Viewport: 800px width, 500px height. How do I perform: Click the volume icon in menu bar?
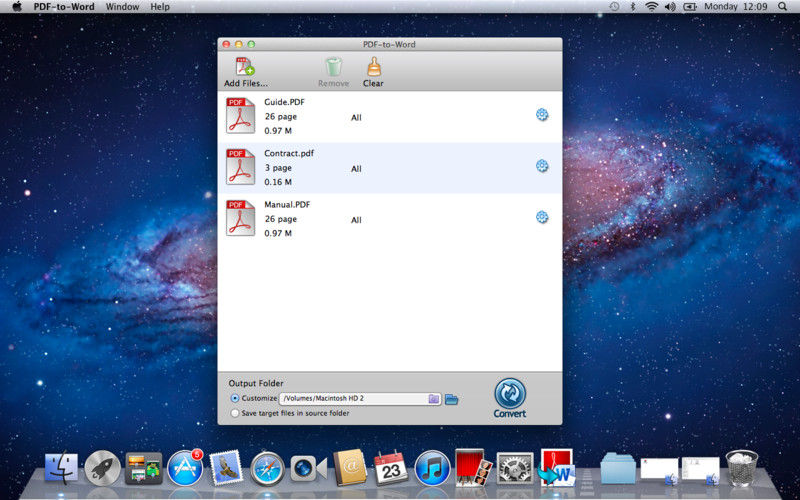(670, 7)
